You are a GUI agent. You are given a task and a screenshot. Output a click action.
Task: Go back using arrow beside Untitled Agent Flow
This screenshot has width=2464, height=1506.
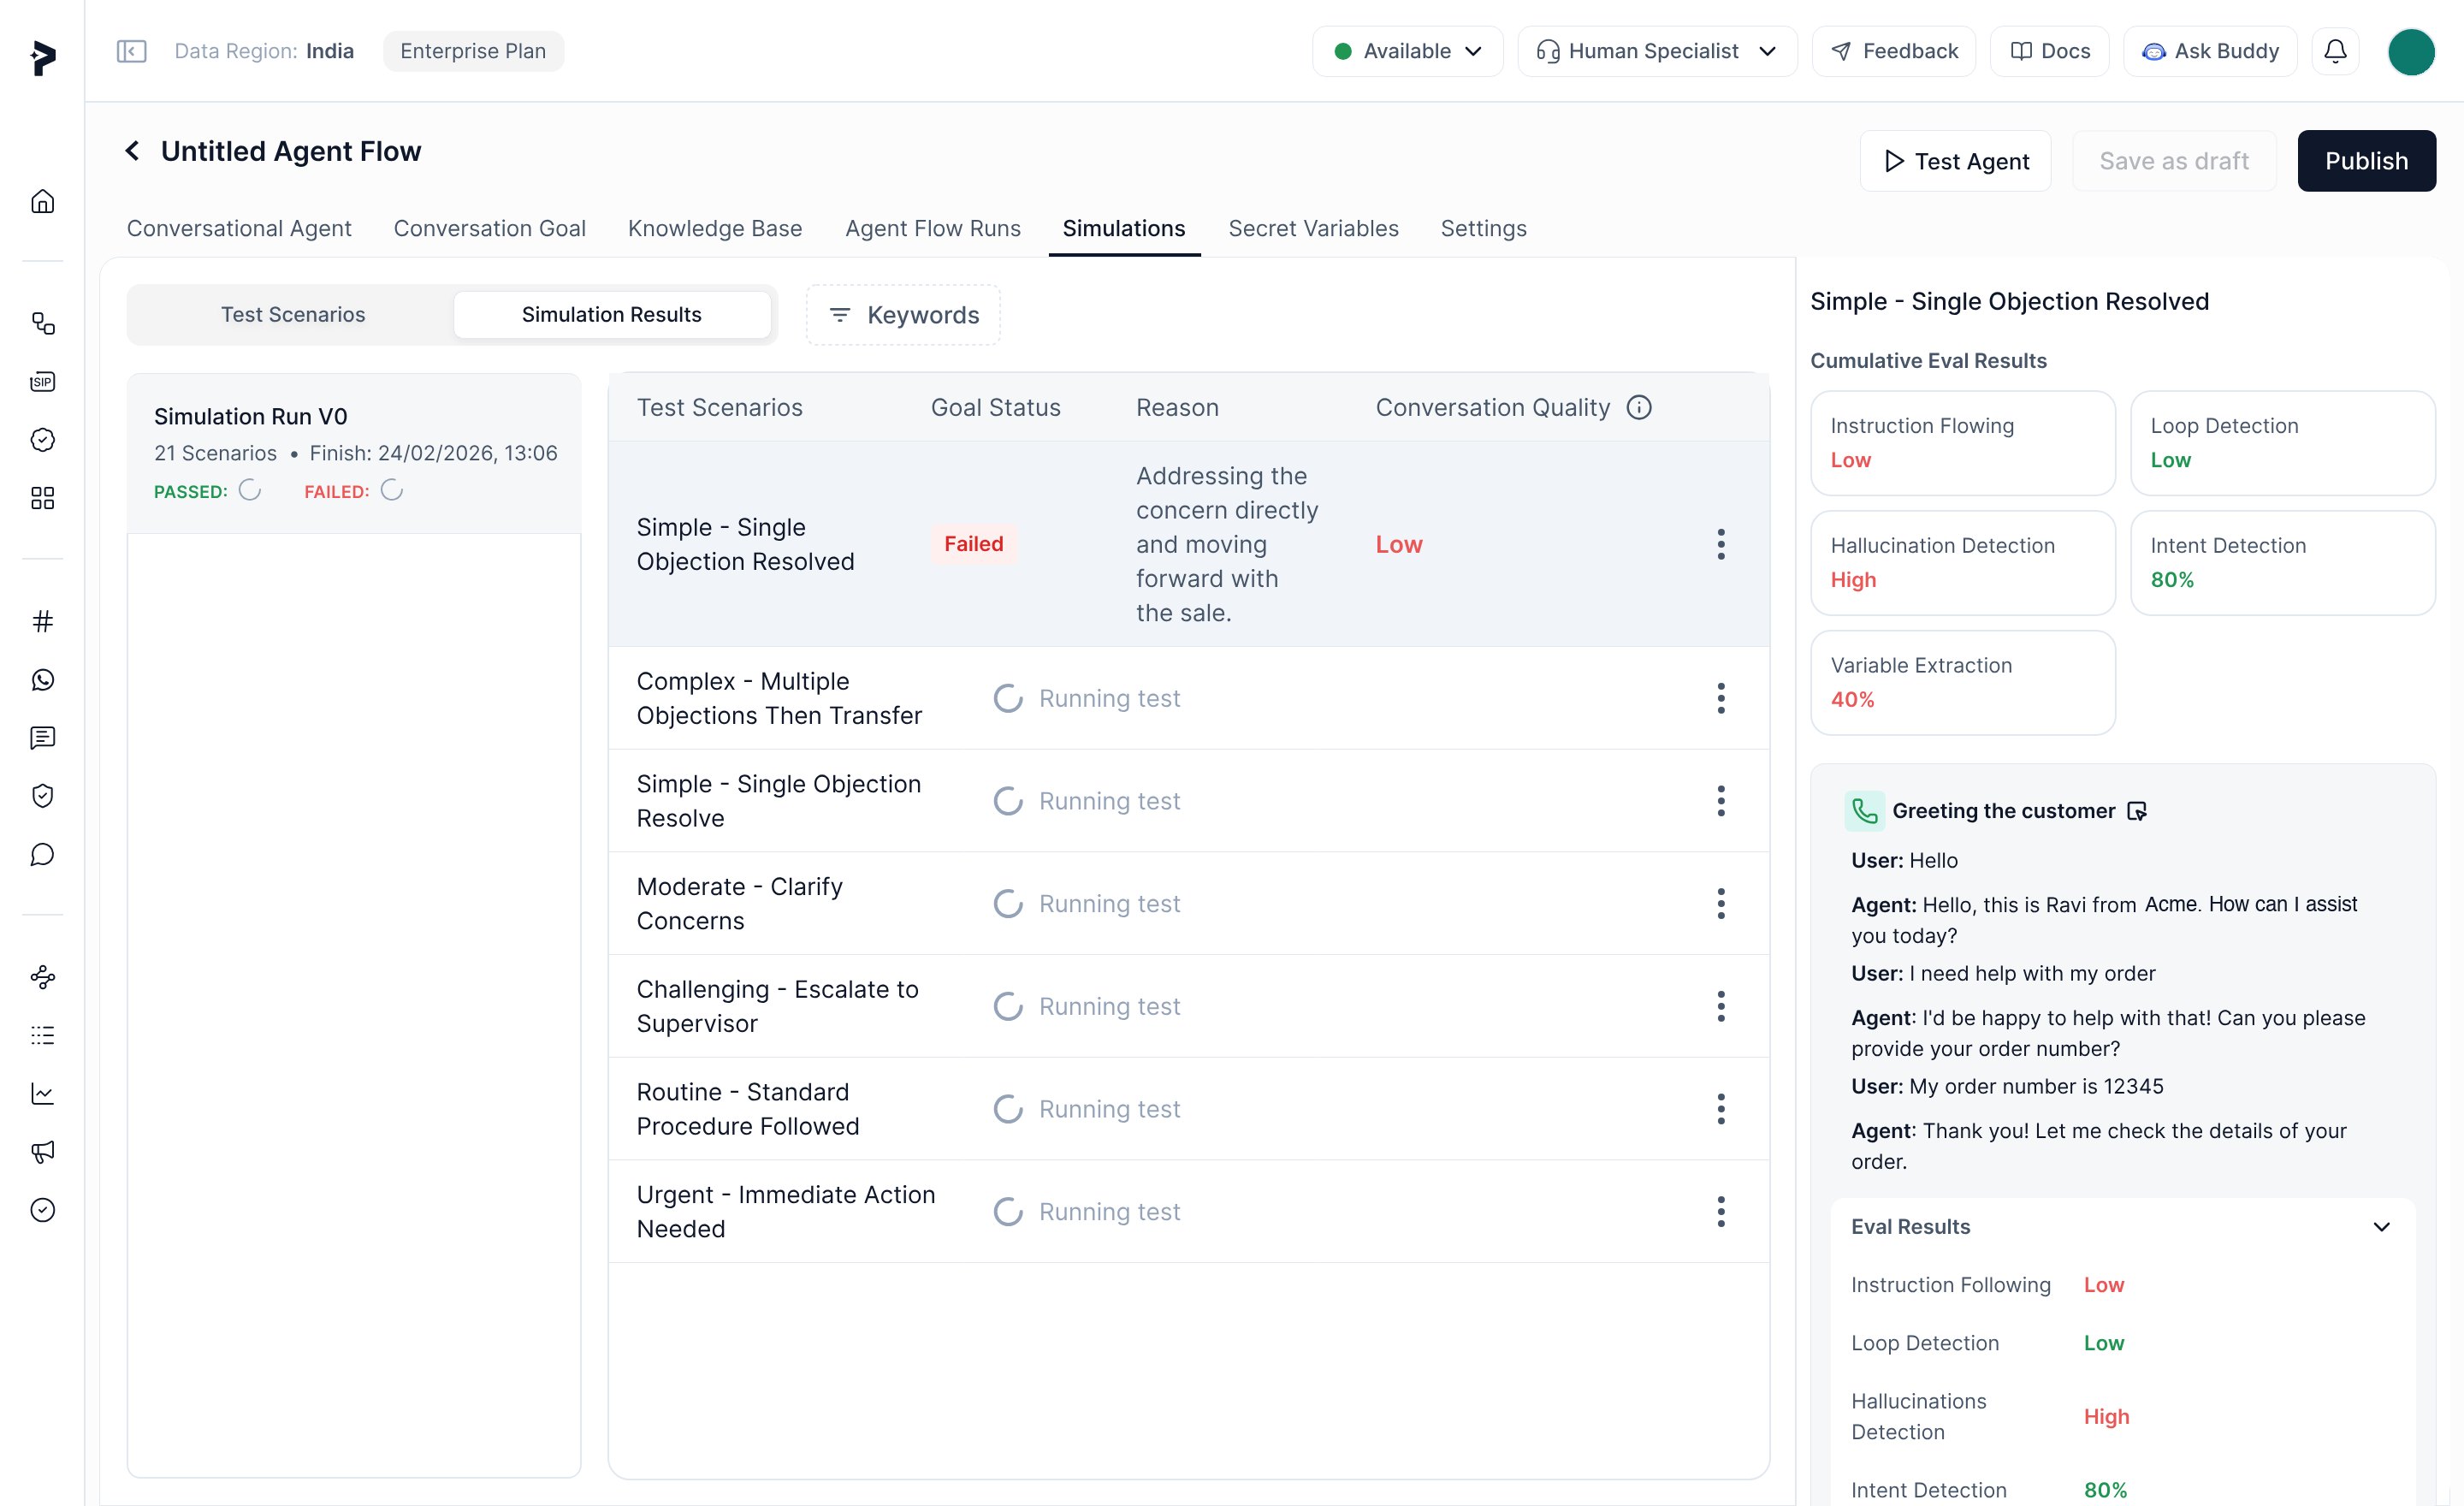click(132, 151)
